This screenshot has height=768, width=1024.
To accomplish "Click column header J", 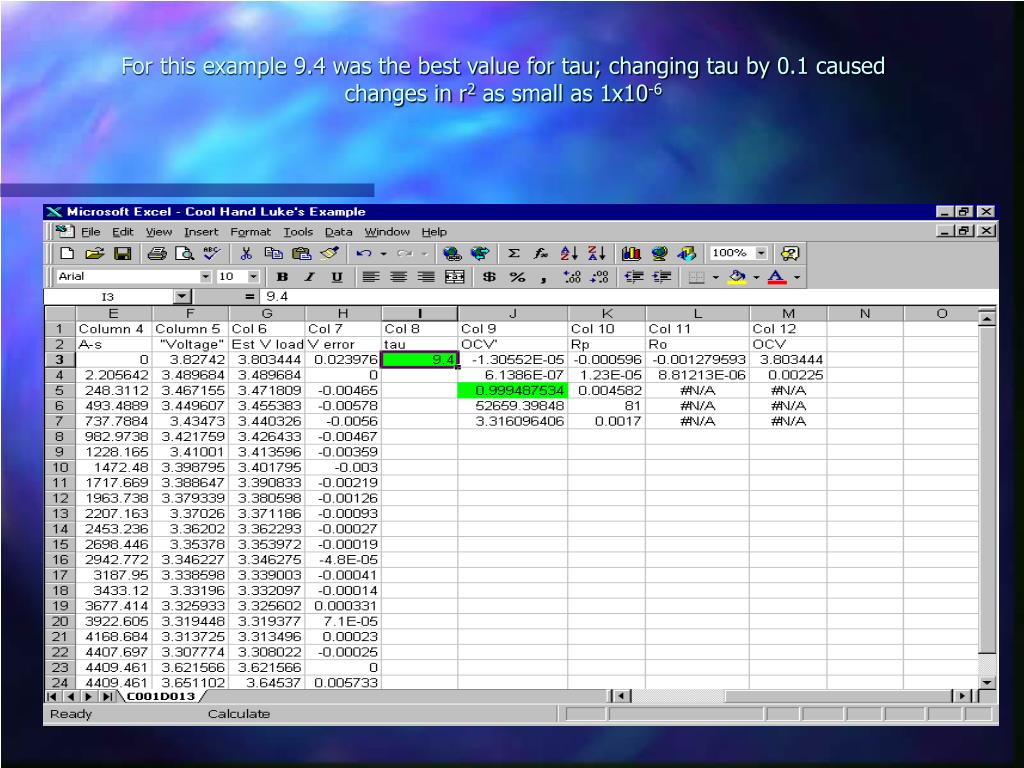I will 513,314.
